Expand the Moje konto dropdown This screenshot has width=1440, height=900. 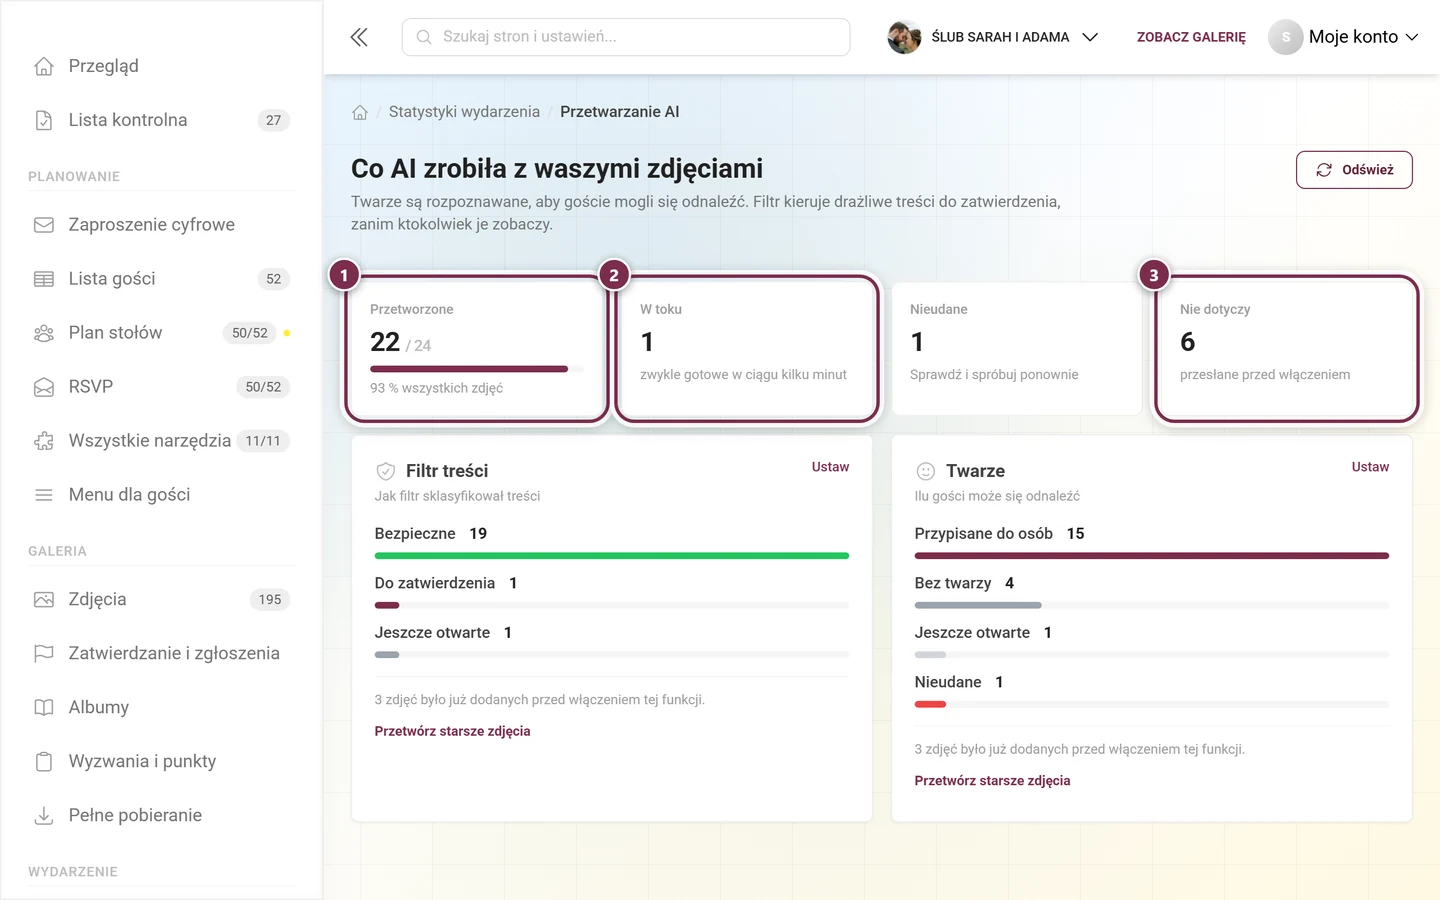tap(1344, 37)
